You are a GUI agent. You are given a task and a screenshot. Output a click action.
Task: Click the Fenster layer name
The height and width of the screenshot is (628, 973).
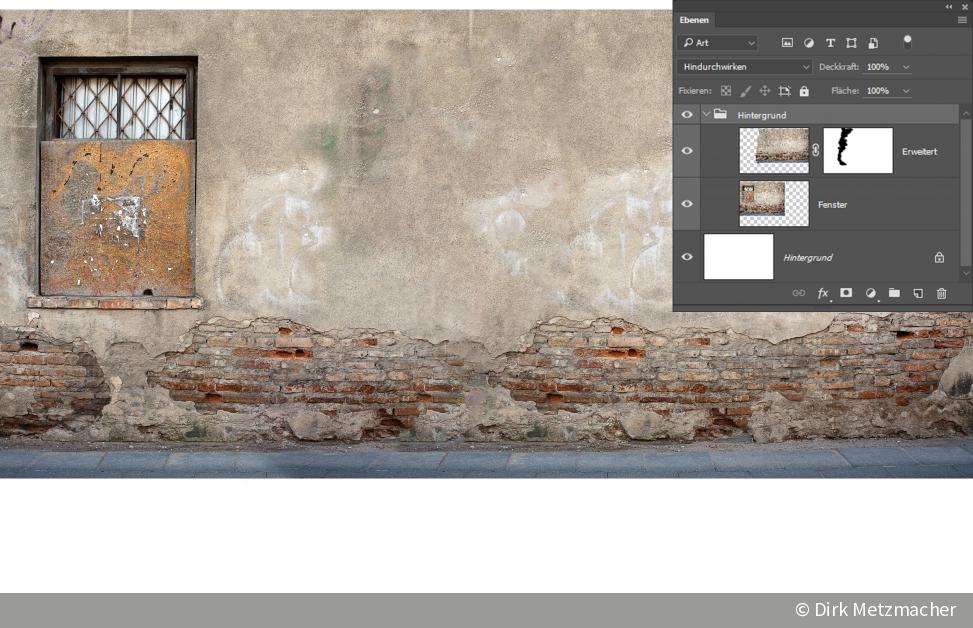[x=832, y=204]
